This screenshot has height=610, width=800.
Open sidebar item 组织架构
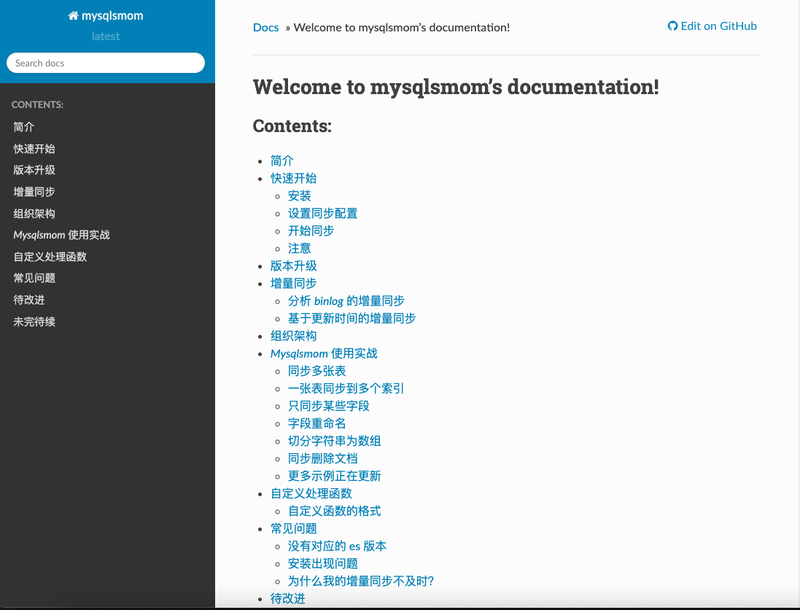point(34,213)
